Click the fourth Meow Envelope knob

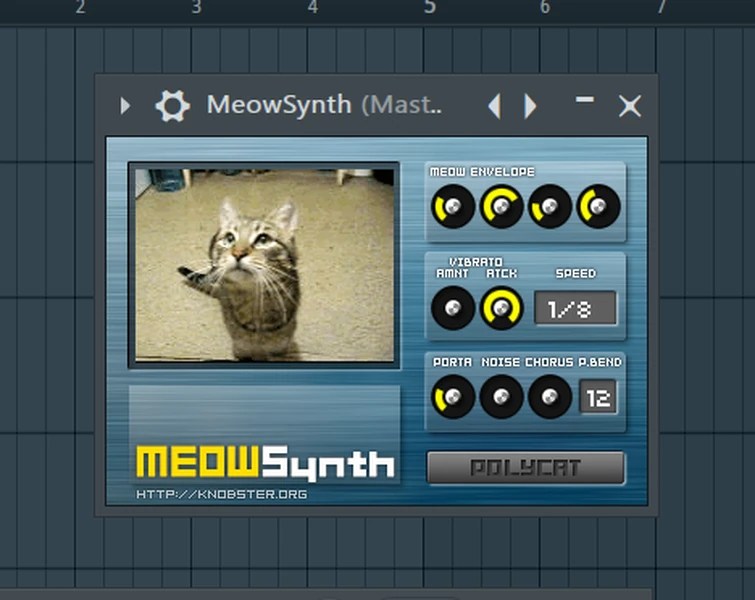(599, 206)
